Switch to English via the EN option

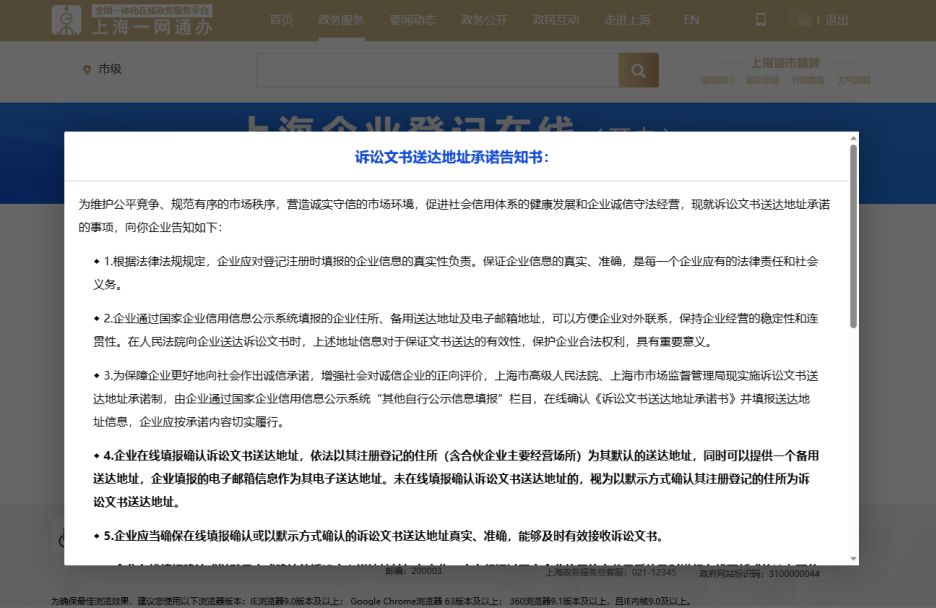[x=691, y=19]
